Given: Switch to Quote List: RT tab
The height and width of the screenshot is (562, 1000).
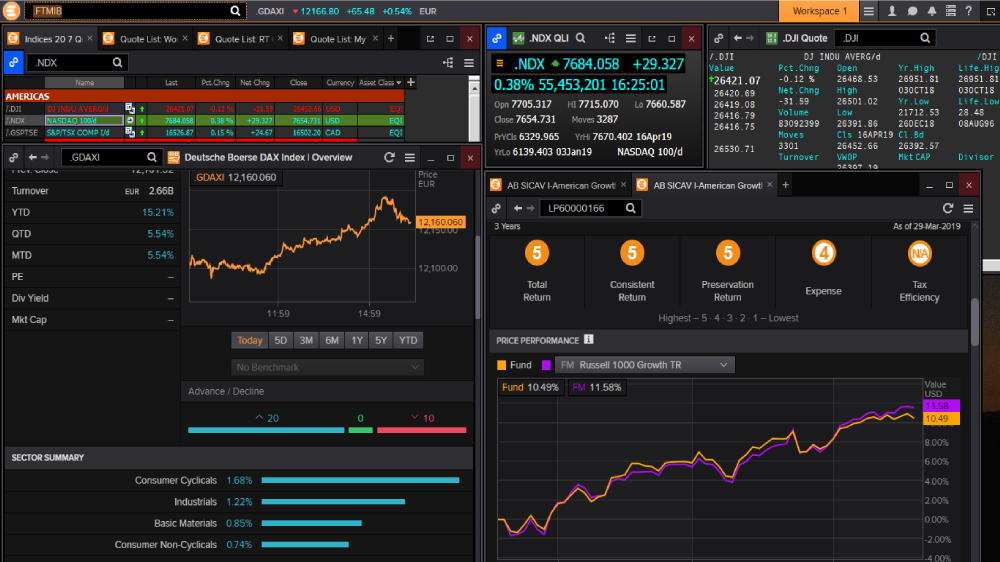Looking at the screenshot, I should 240,39.
